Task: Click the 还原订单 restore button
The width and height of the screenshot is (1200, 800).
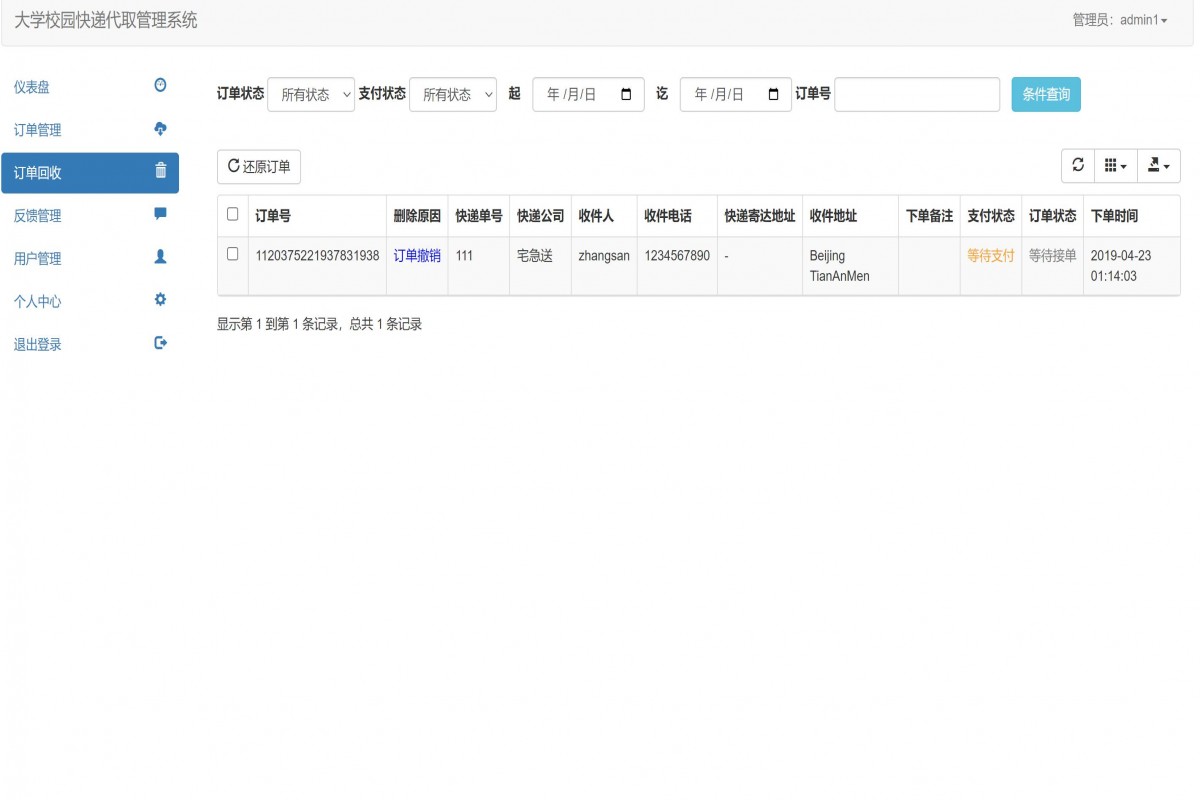Action: click(258, 166)
